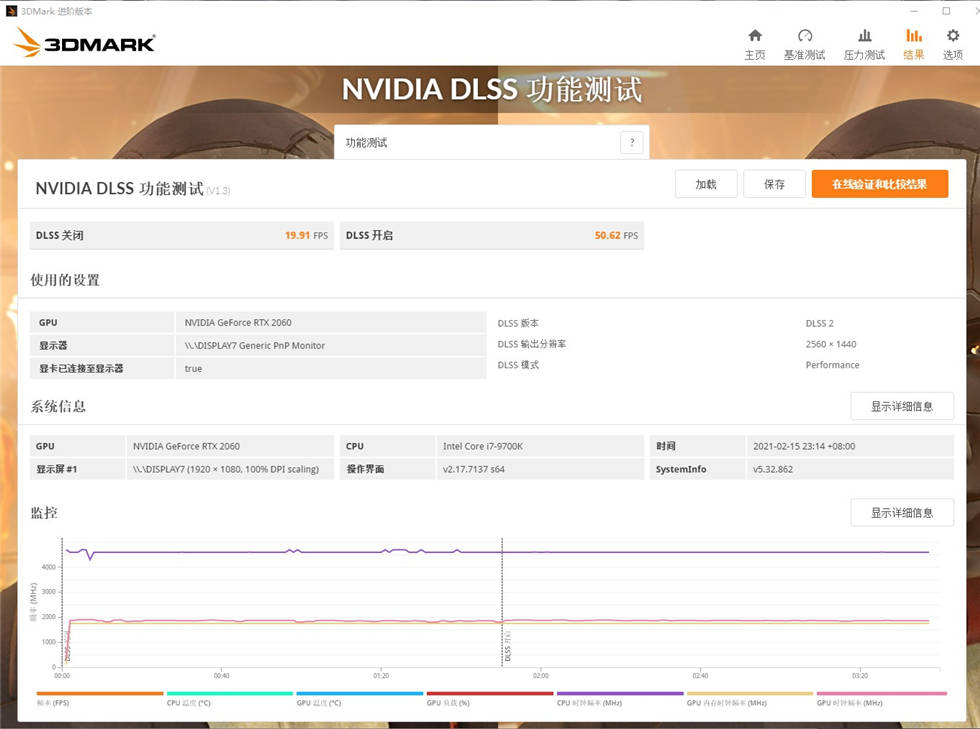Viewport: 980px width, 729px height.
Task: Click the 2560 × 1440 resolution value
Action: tap(831, 344)
